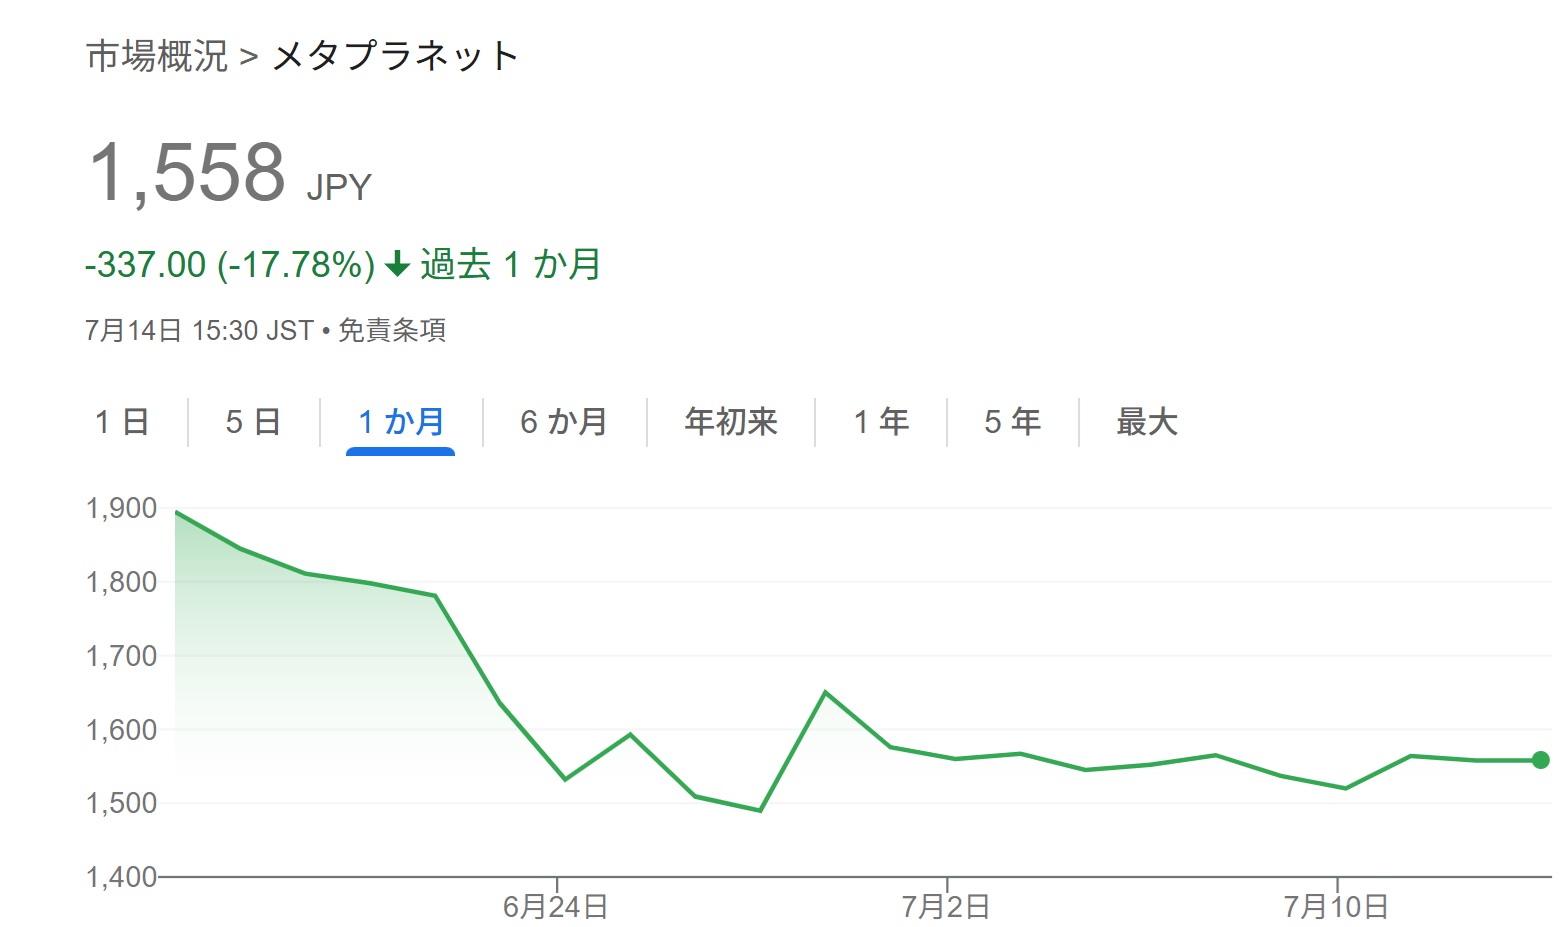
Task: Open the 免責条項 disclaimer link
Action: (392, 330)
